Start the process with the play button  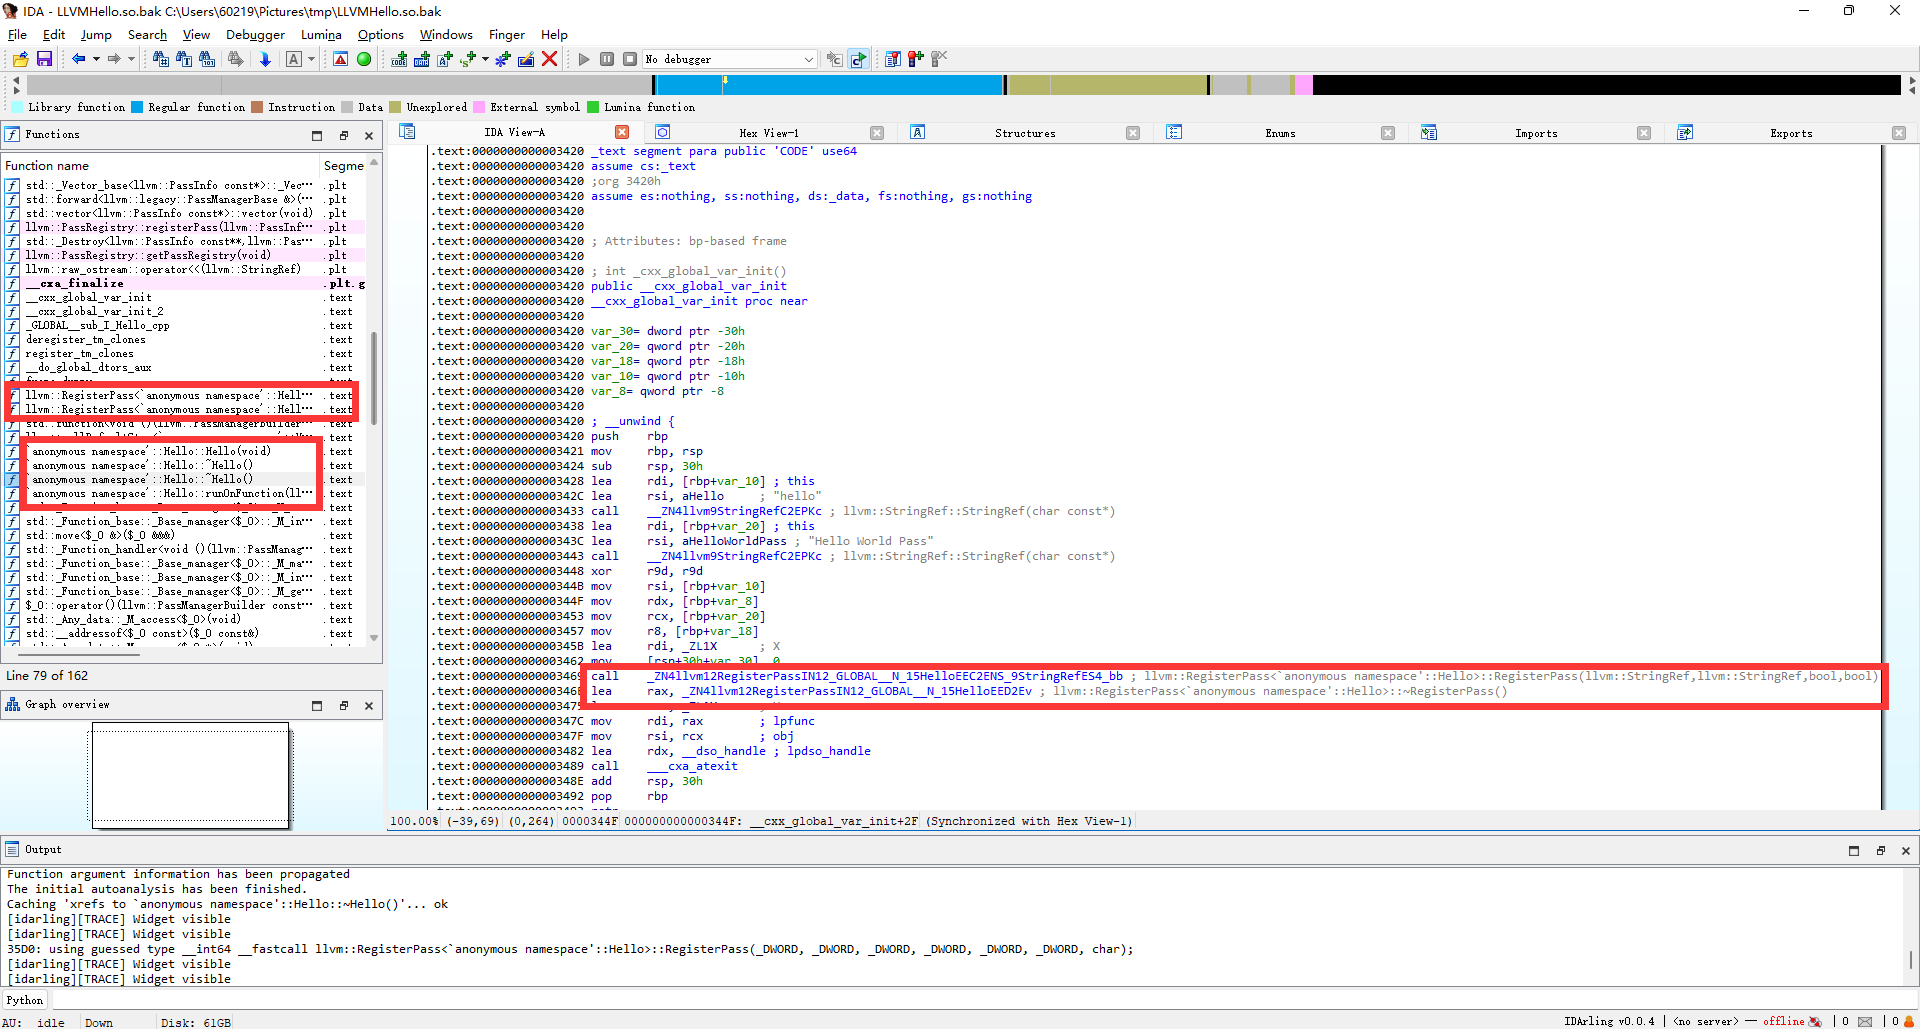pos(584,59)
